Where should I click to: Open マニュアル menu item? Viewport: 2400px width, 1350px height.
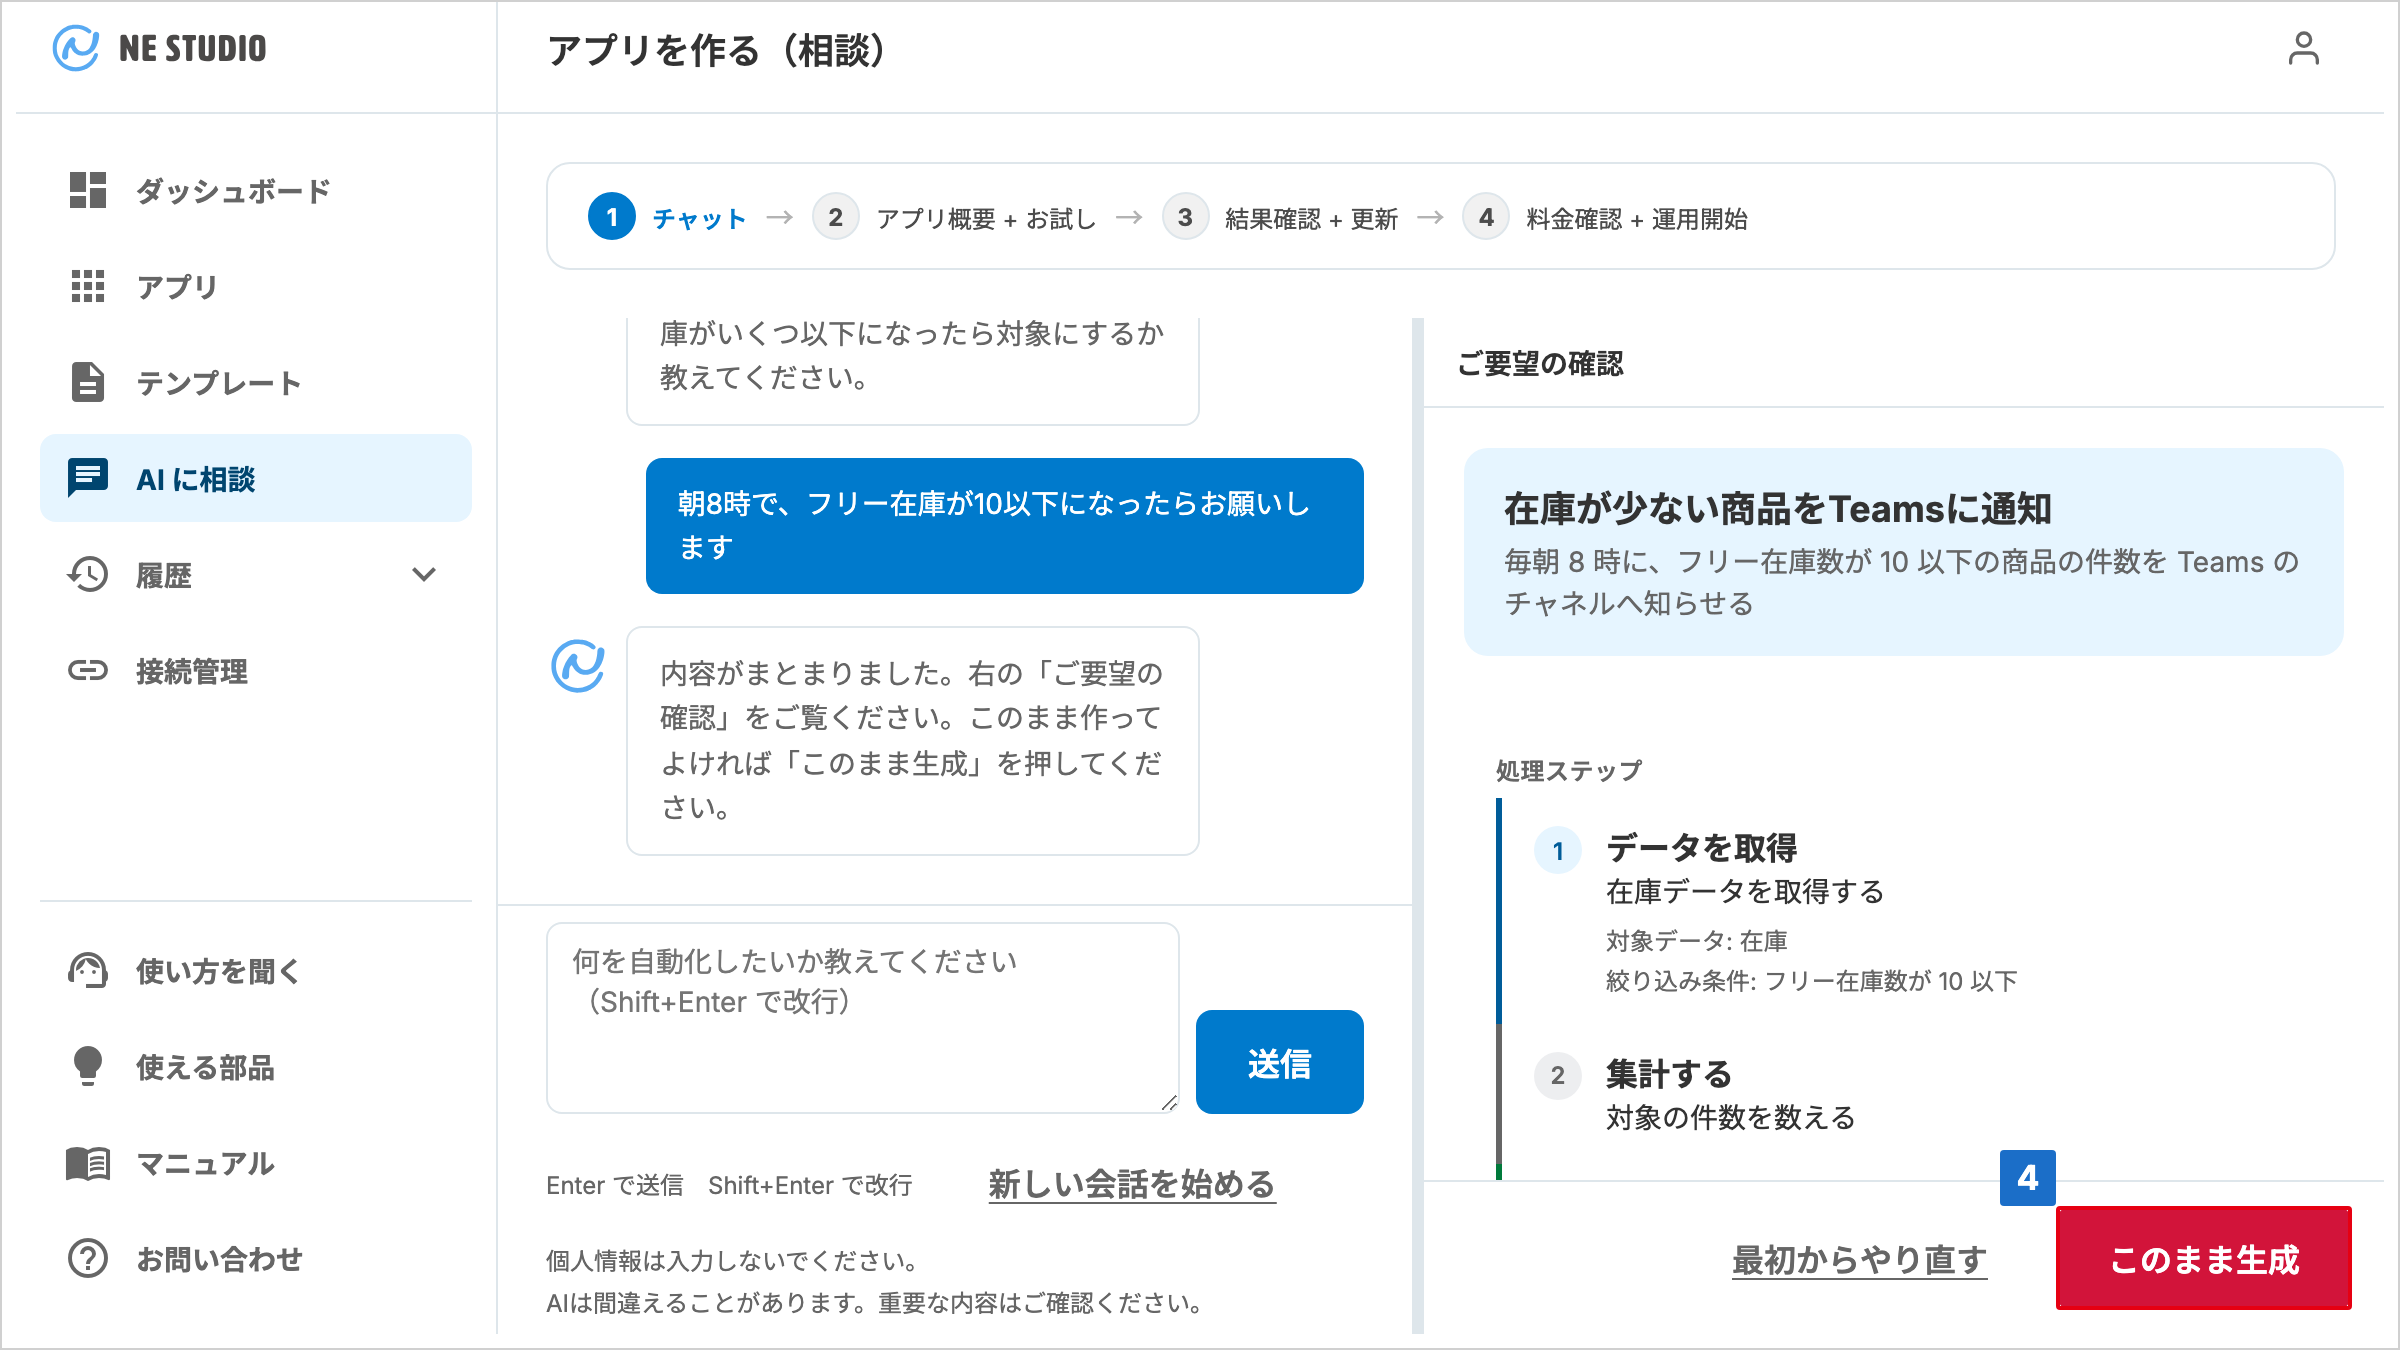pos(256,1163)
